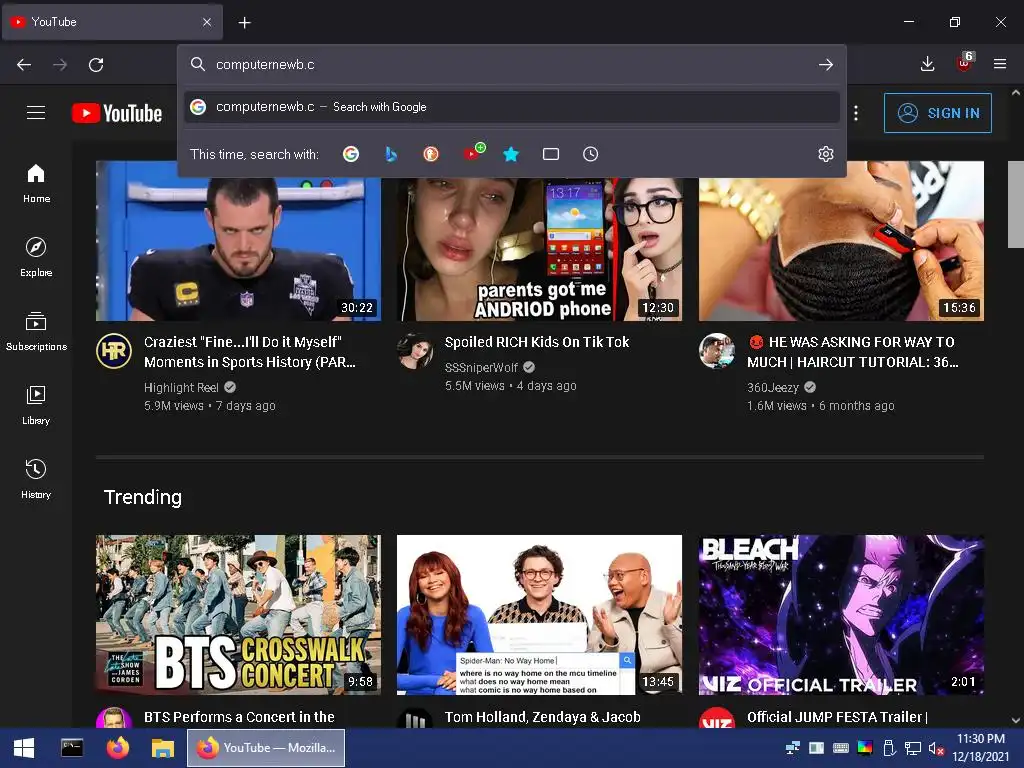Open Command Prompt from taskbar
The width and height of the screenshot is (1024, 768).
point(72,748)
